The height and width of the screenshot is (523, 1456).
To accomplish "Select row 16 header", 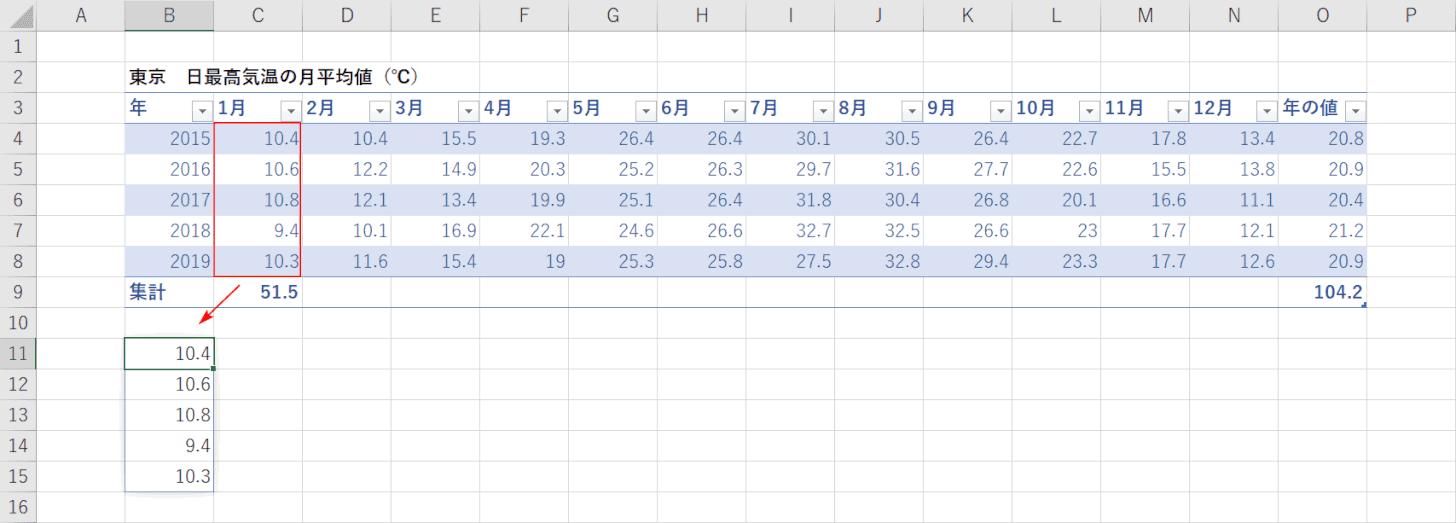I will (18, 507).
